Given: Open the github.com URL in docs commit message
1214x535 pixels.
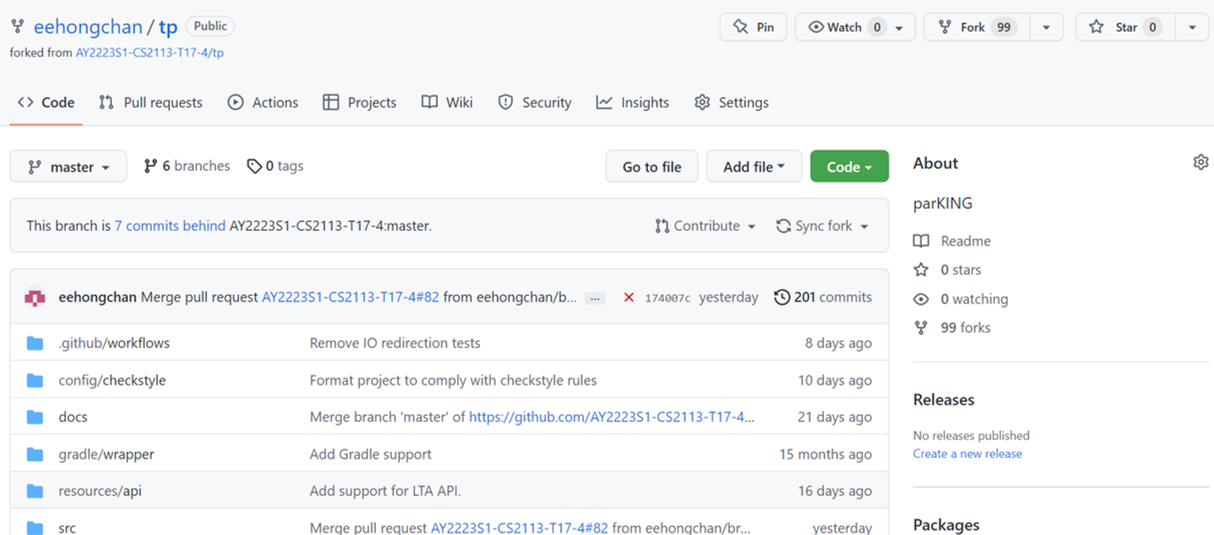Looking at the screenshot, I should click(x=612, y=417).
